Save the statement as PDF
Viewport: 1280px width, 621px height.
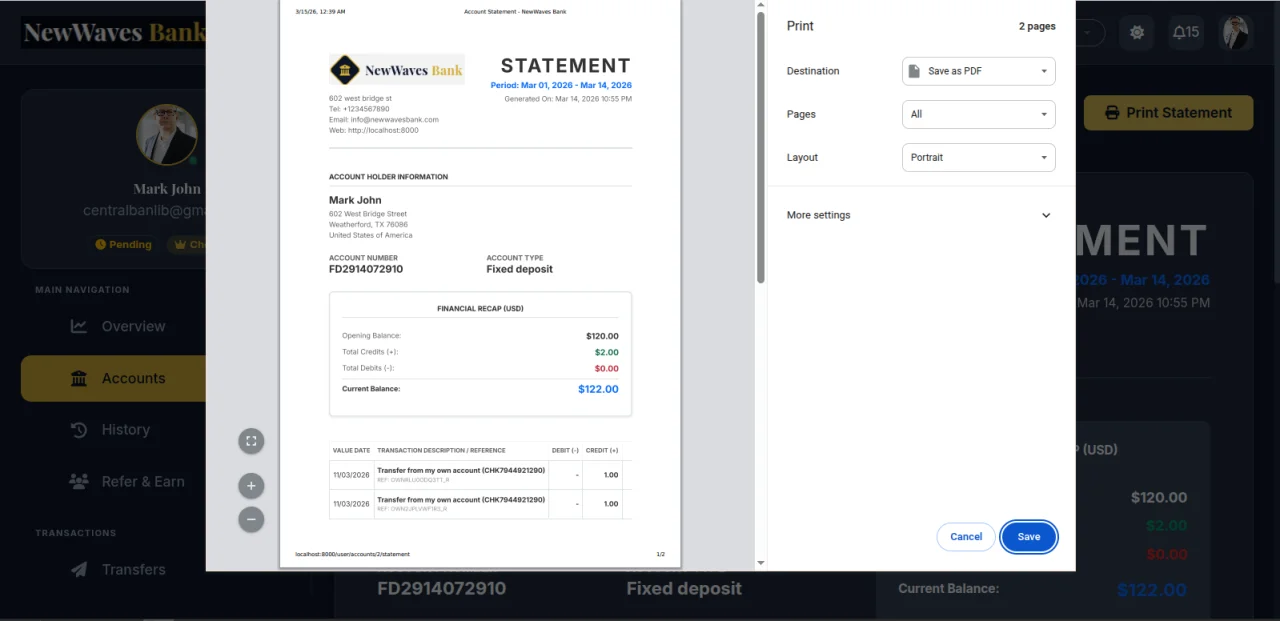pos(1029,537)
